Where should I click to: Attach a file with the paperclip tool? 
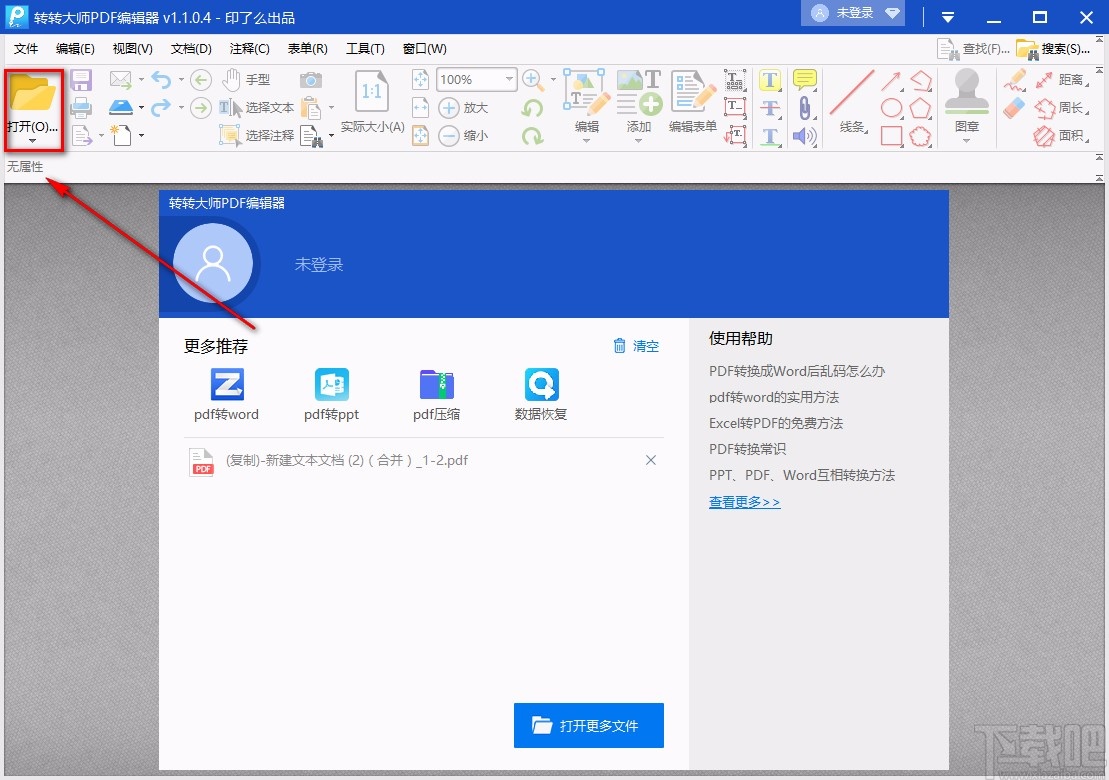[805, 108]
